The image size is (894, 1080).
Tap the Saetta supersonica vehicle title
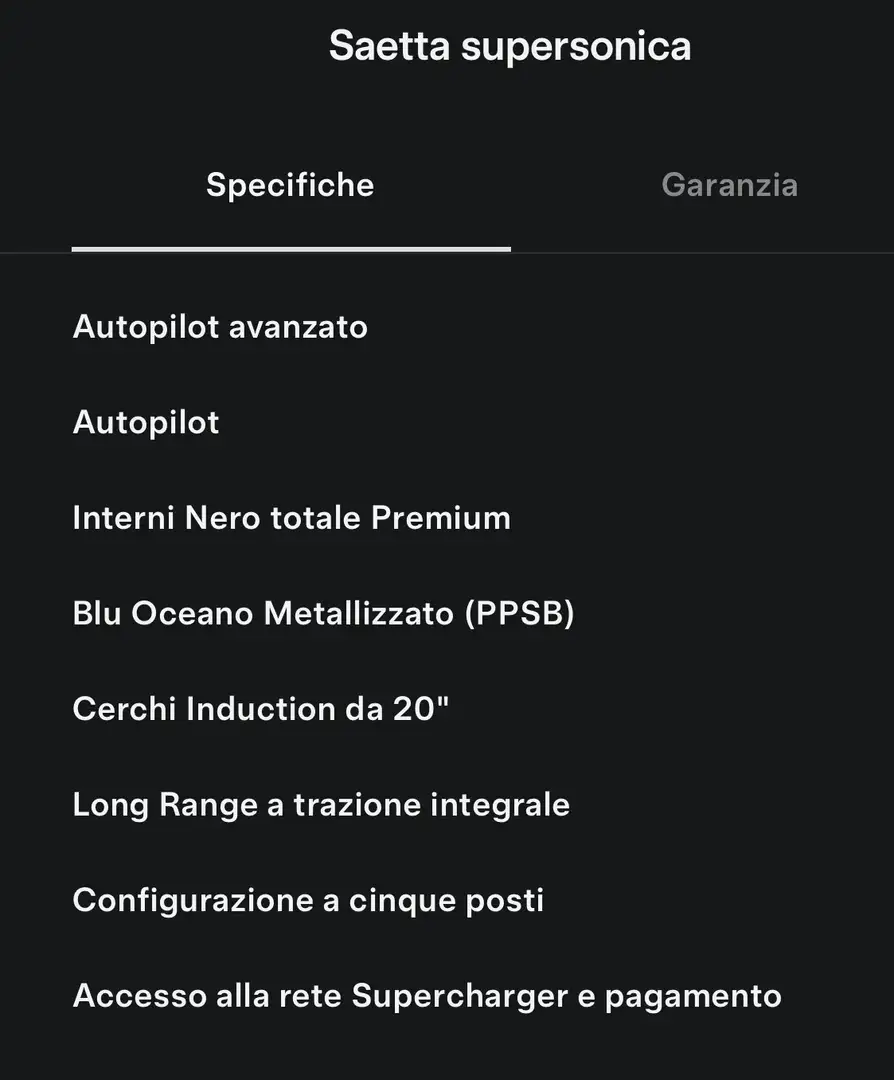pyautogui.click(x=510, y=46)
